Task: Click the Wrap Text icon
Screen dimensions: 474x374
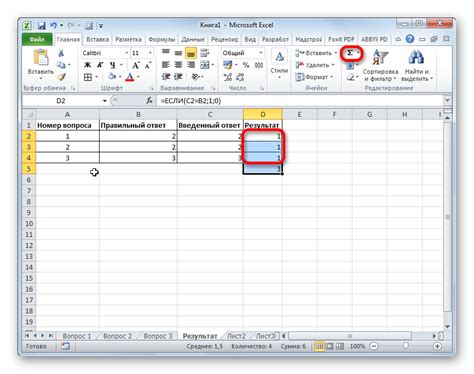Action: click(204, 53)
